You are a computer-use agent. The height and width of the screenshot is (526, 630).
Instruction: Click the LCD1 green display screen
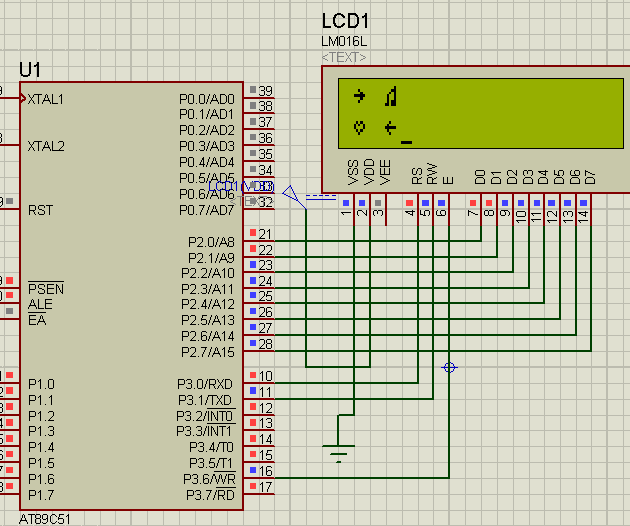pyautogui.click(x=481, y=114)
